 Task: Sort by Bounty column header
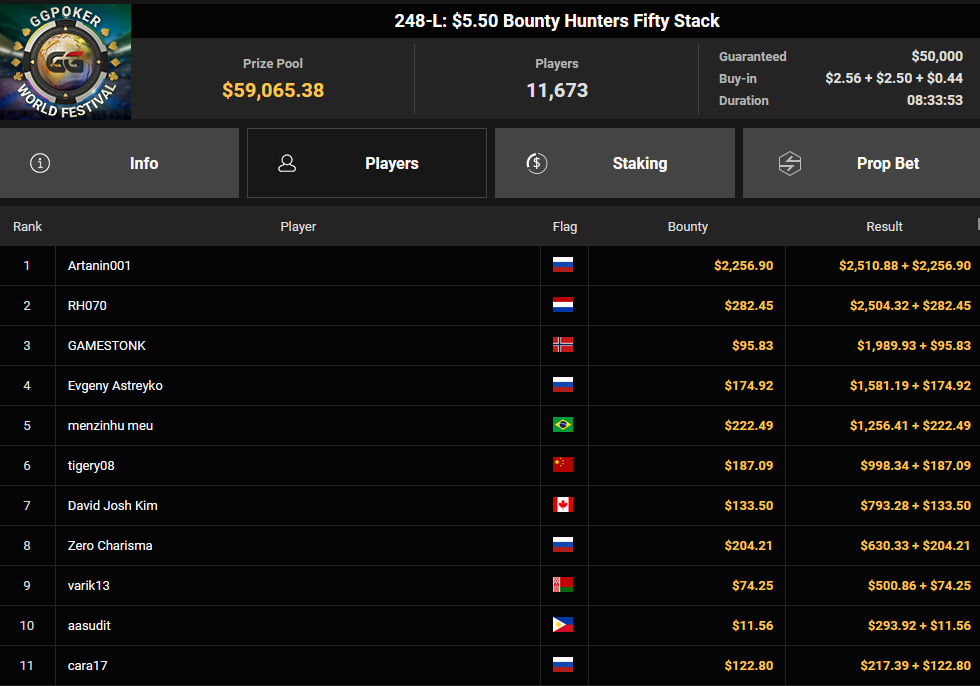point(688,226)
